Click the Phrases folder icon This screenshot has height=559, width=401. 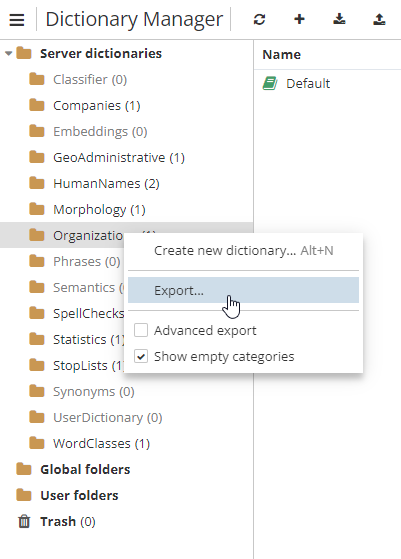tap(37, 261)
